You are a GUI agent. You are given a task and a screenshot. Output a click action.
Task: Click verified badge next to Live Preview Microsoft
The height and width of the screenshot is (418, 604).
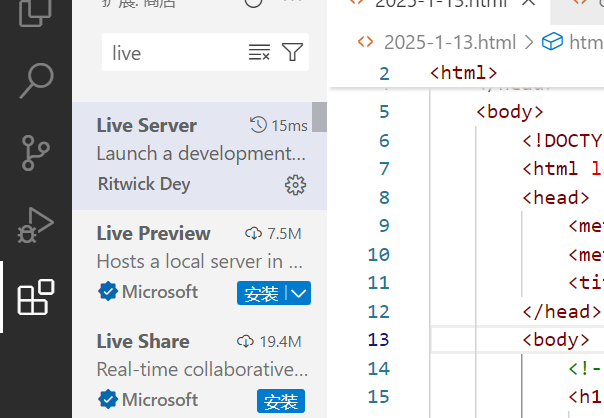tap(108, 291)
